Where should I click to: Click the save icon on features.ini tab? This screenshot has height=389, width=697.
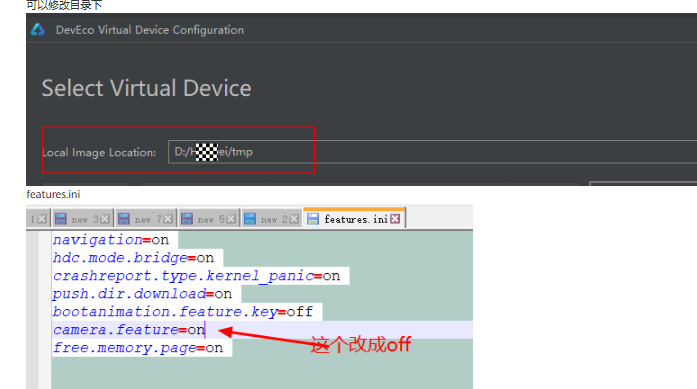pyautogui.click(x=313, y=219)
